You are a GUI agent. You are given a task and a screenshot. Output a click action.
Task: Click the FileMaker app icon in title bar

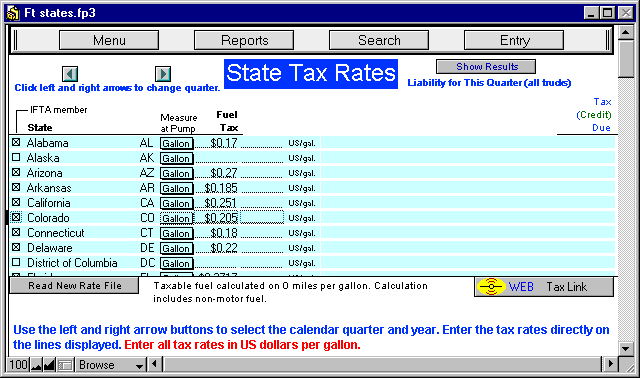pos(13,13)
